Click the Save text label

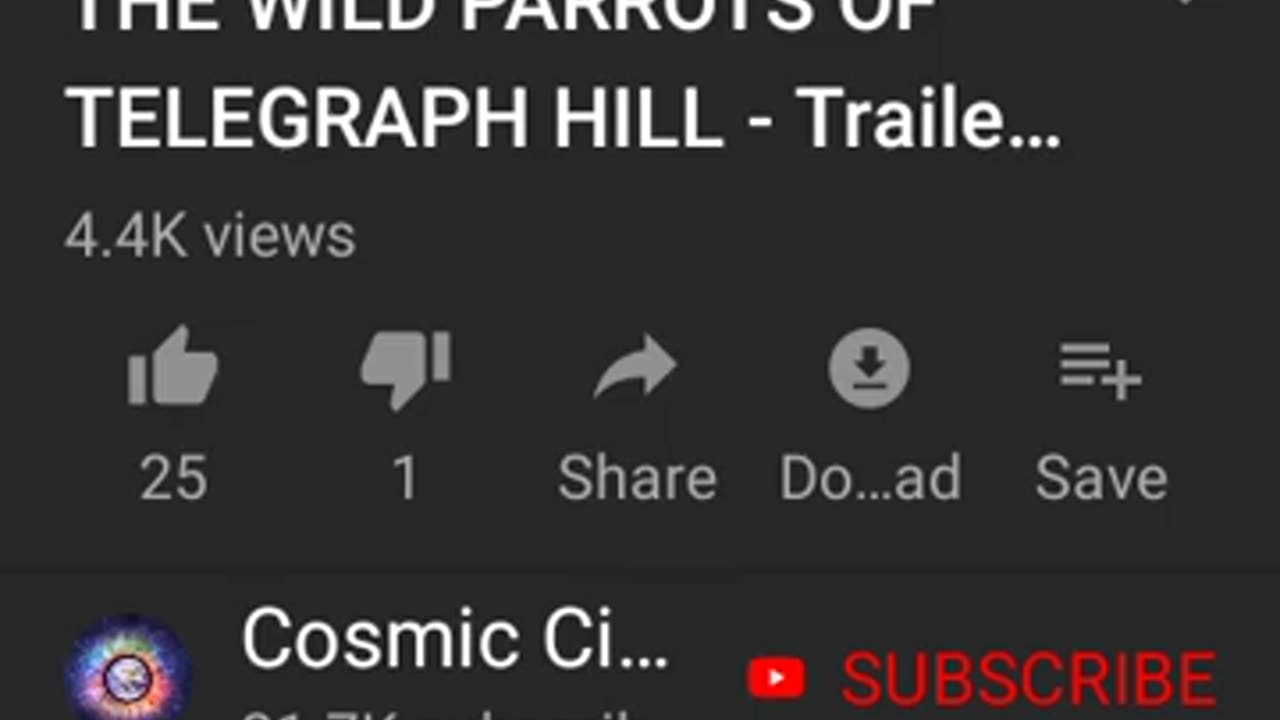pyautogui.click(x=1101, y=478)
